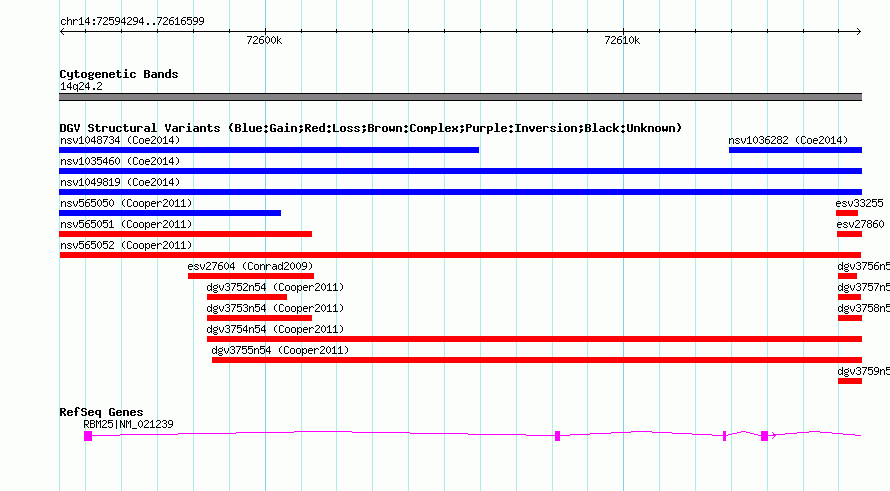Click the nsv1048734 (Coe2014) label
890x491 pixels.
120,140
